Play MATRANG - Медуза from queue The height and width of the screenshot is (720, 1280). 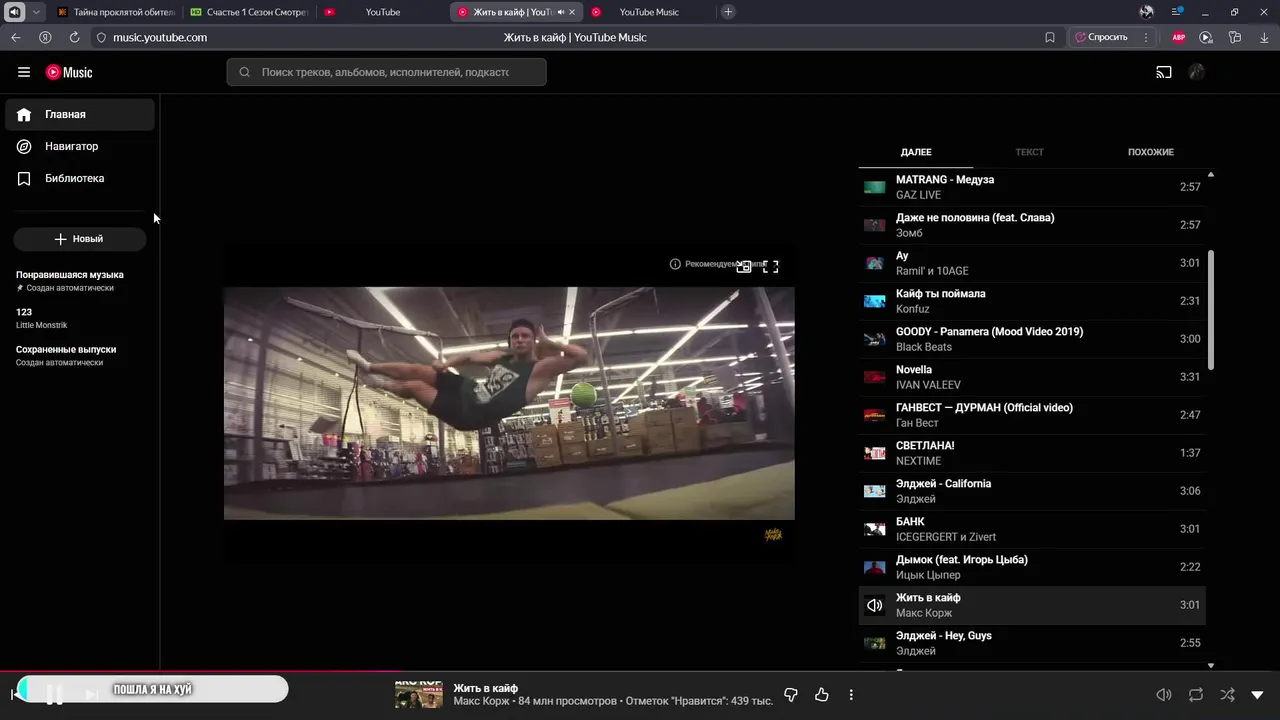pos(1032,187)
